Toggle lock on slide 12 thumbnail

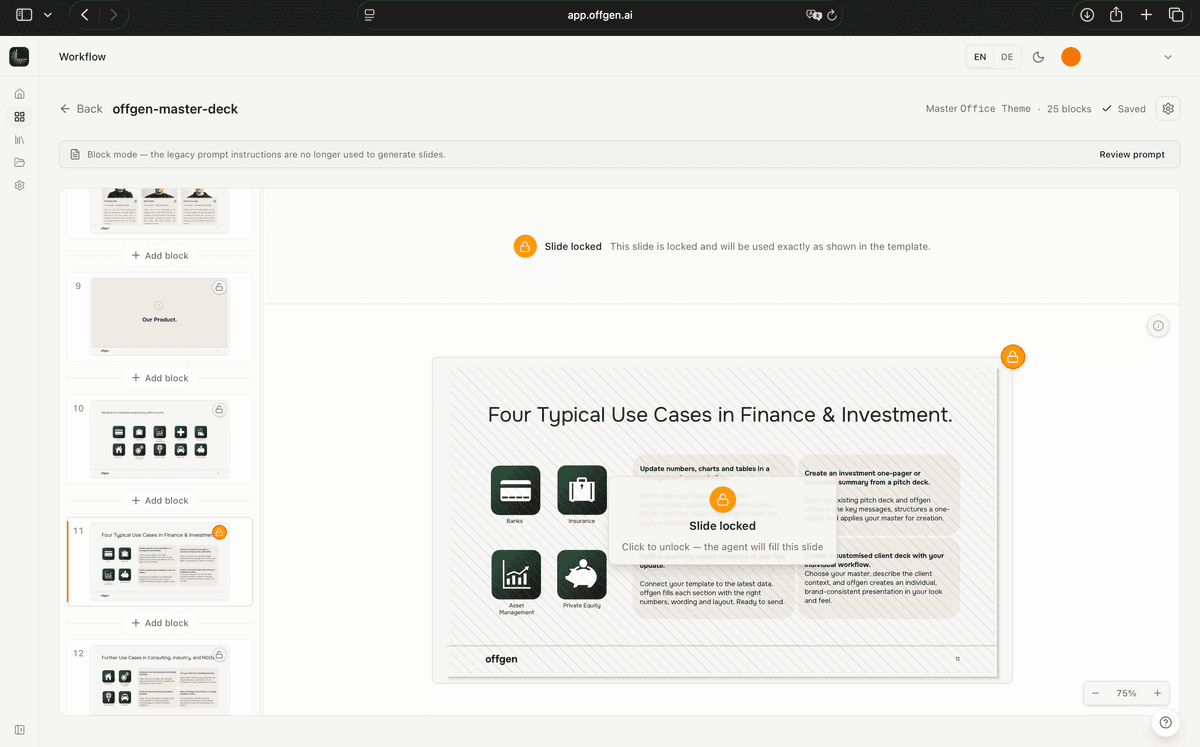tap(219, 655)
